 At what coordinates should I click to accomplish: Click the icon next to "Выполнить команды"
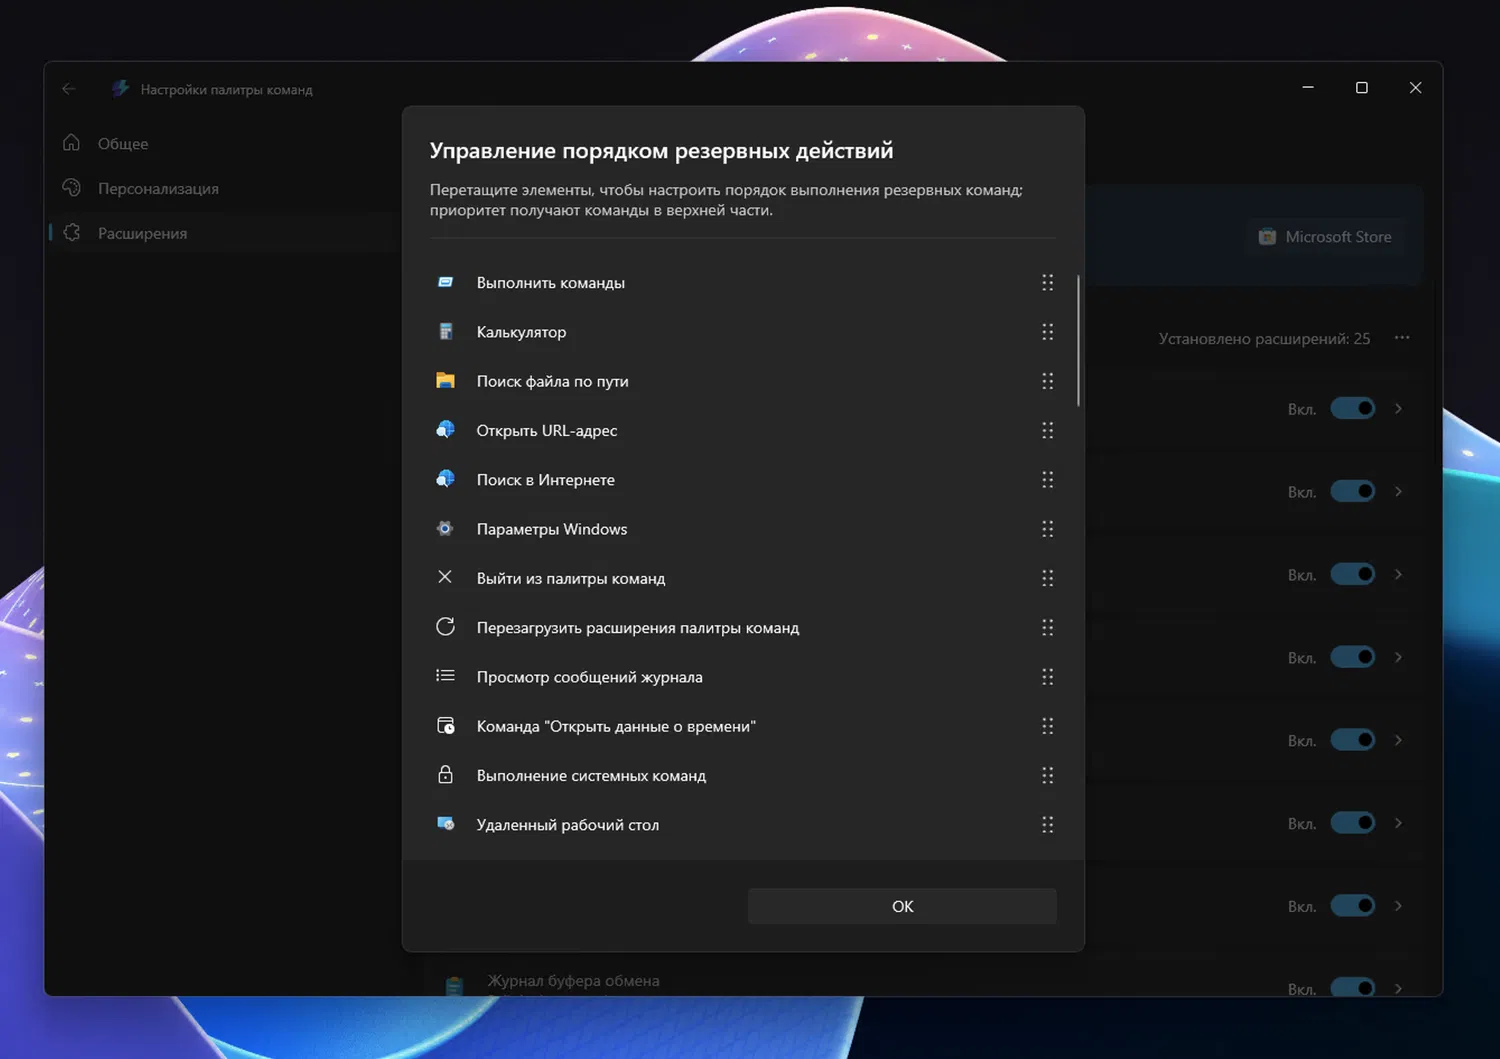[445, 283]
